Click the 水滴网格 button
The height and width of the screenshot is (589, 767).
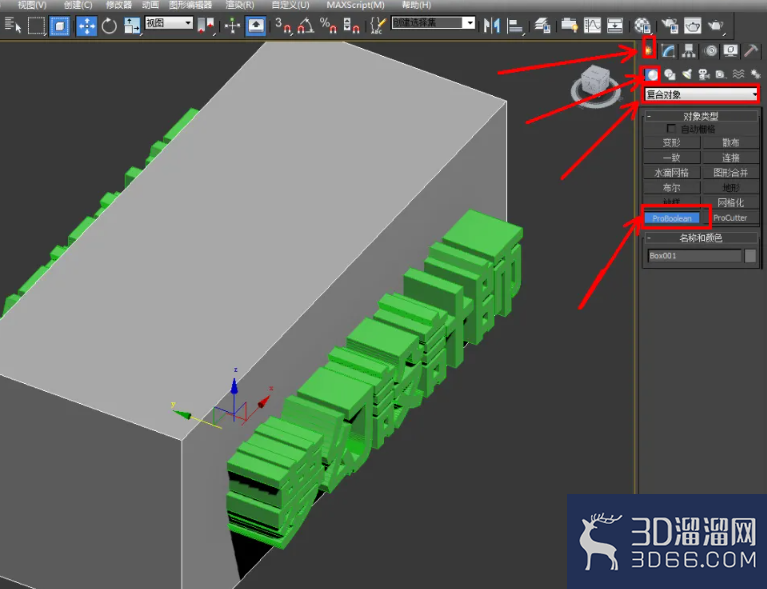point(672,173)
